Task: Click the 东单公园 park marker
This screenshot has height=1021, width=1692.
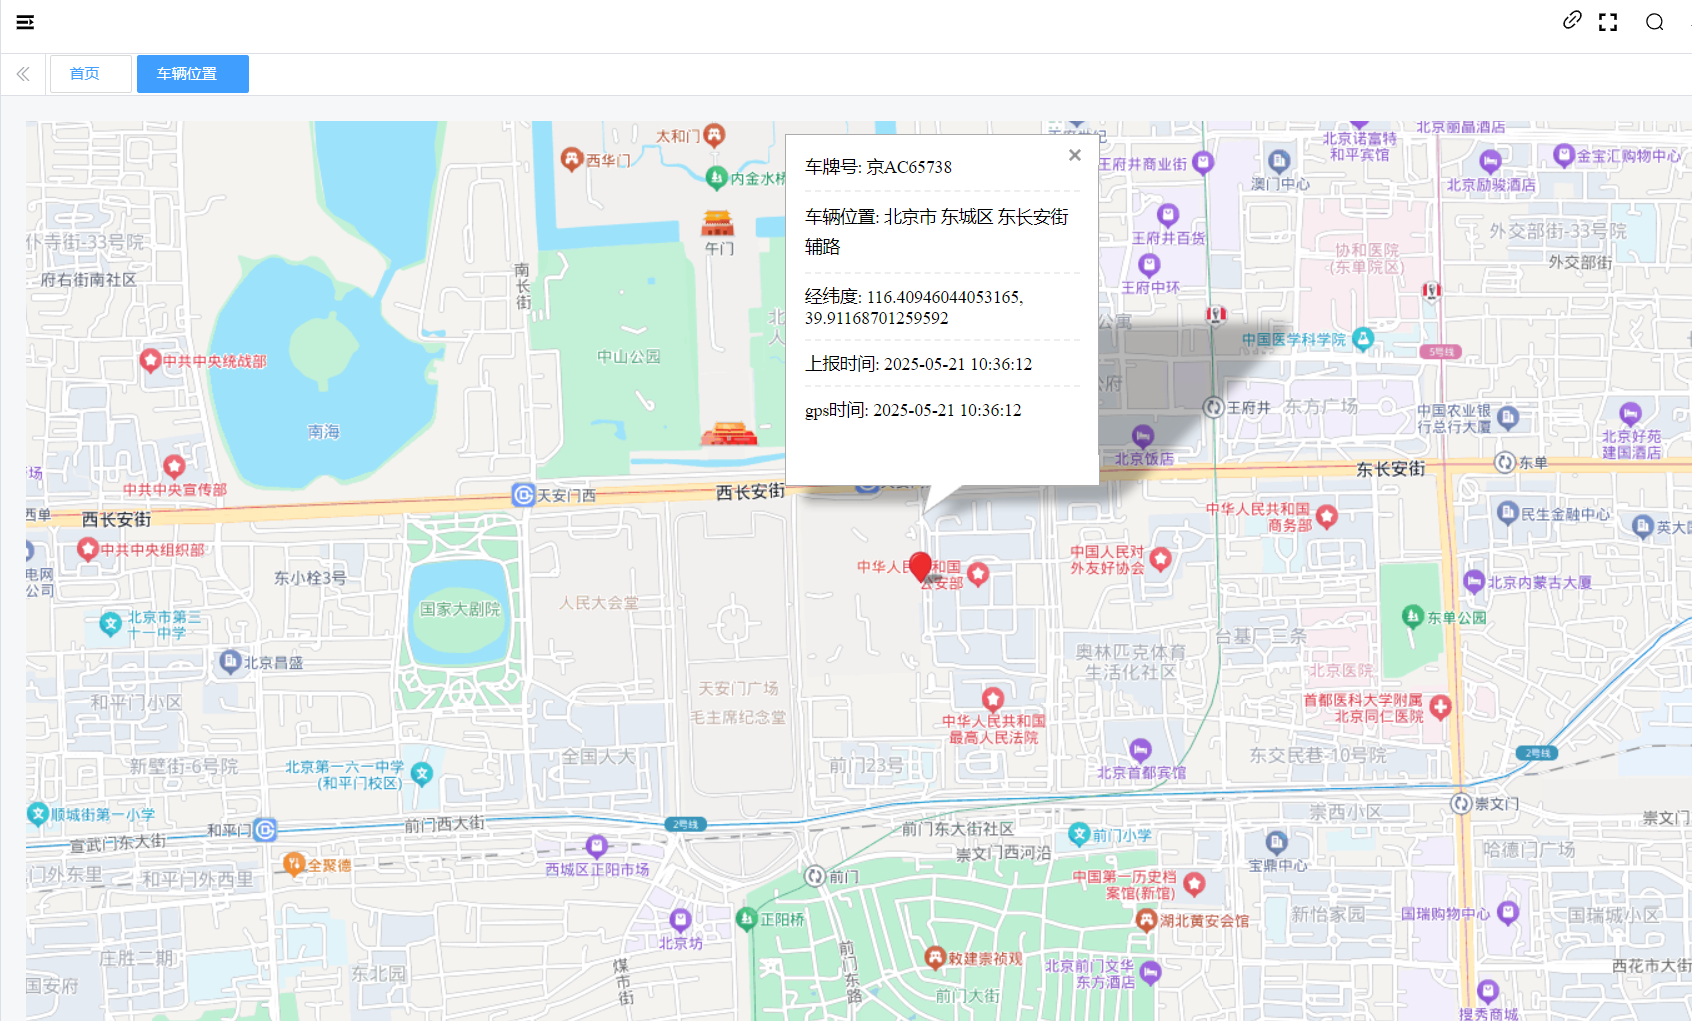Action: pos(1413,616)
